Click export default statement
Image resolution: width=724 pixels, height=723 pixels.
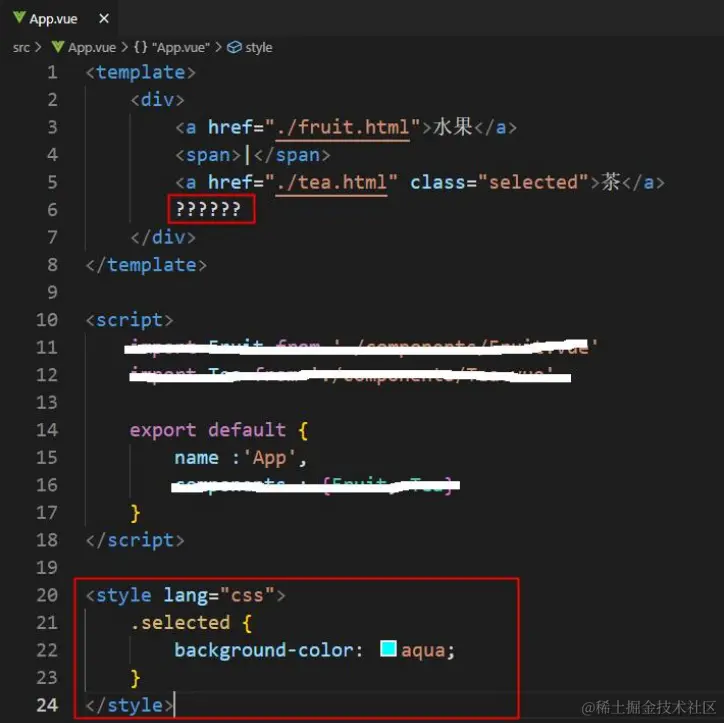208,430
